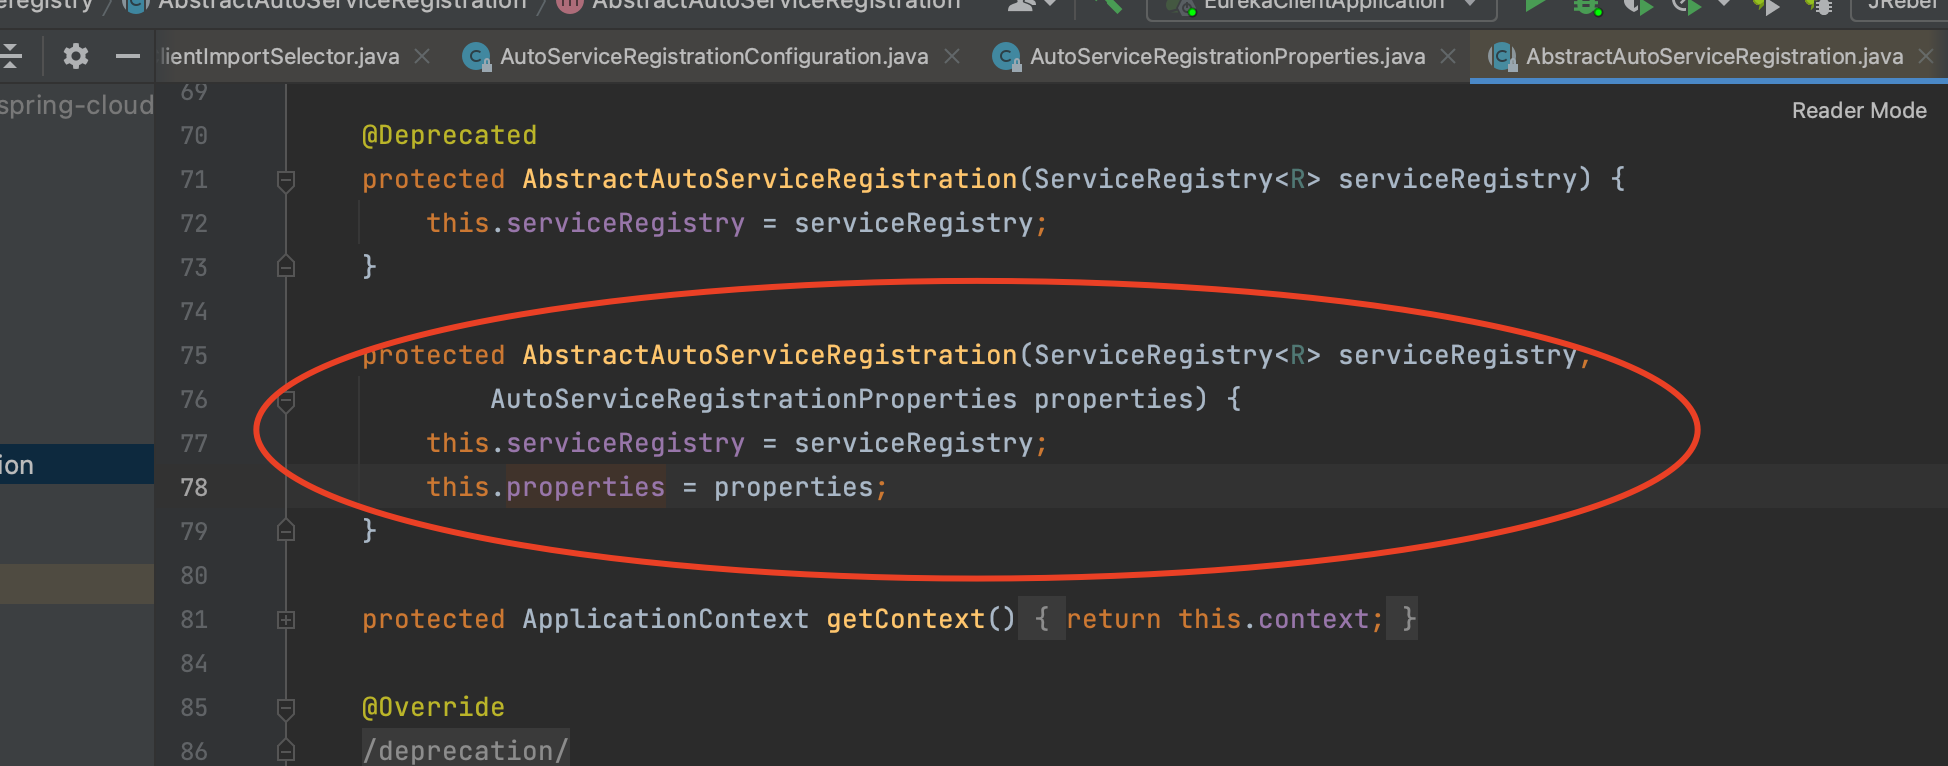Close the lientImportSelector.java tab
This screenshot has height=766, width=1948.
coord(422,56)
